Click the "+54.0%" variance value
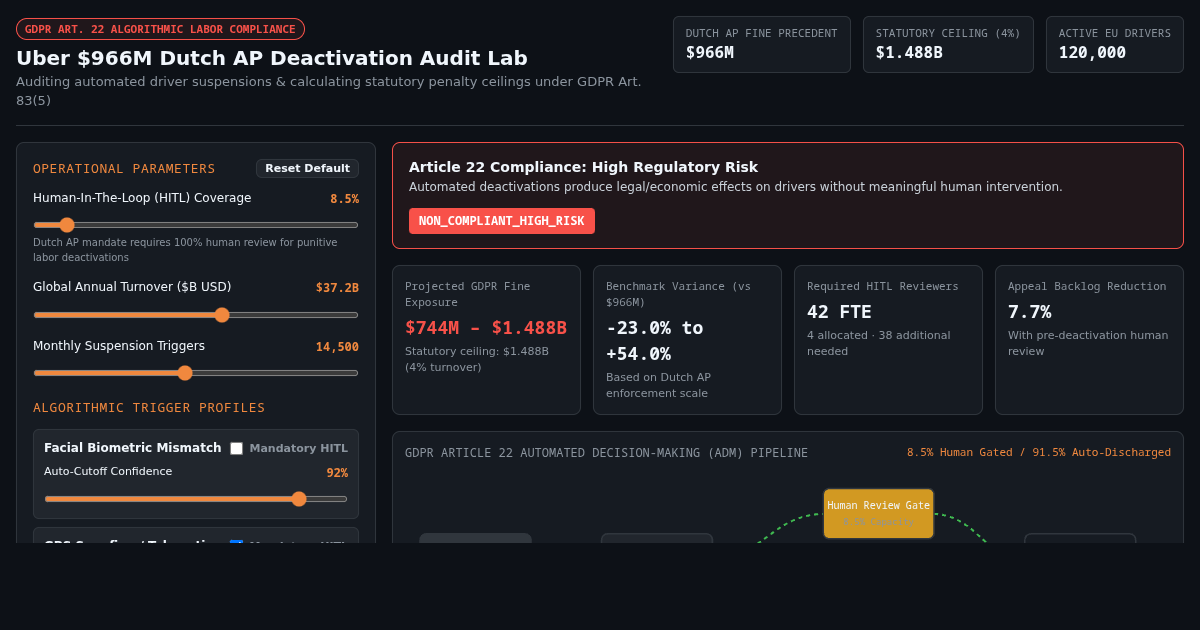 pos(638,354)
